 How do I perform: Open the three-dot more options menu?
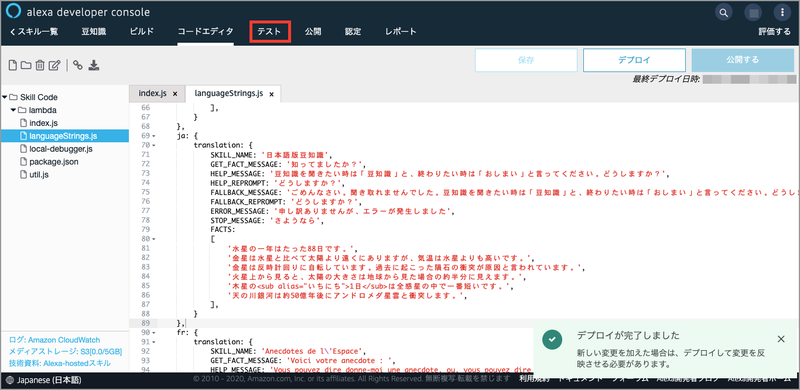tap(782, 12)
